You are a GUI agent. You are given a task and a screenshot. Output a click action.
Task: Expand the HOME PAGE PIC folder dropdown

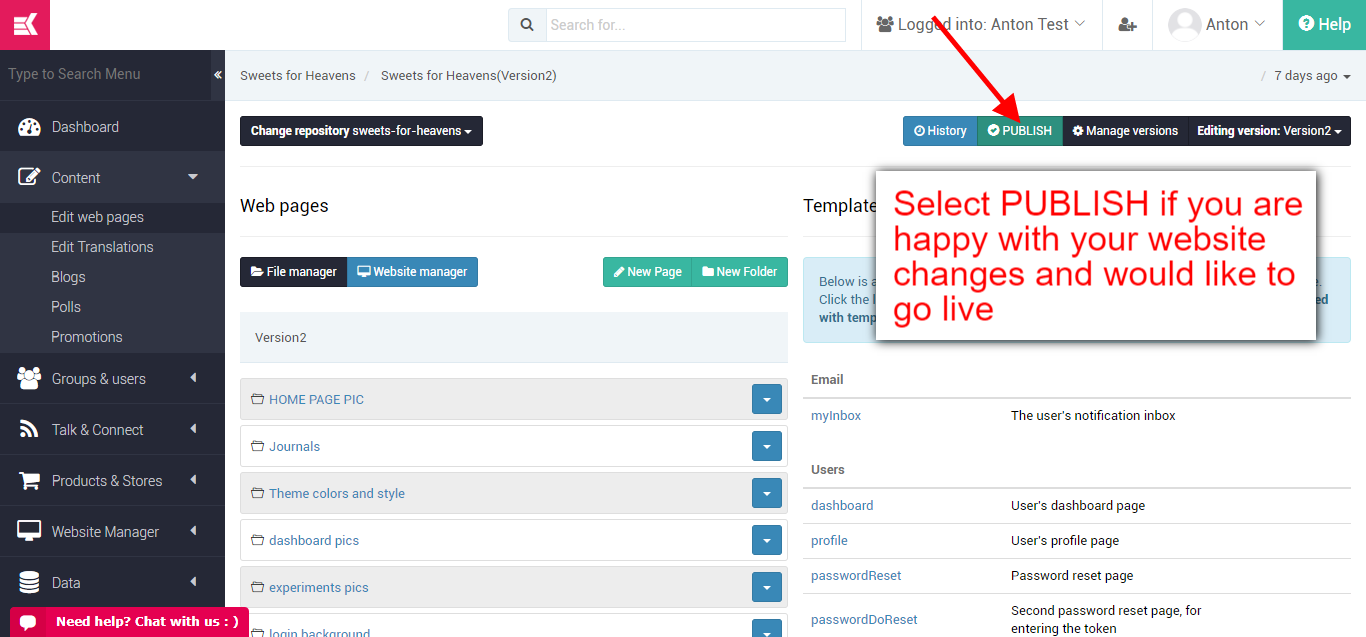point(766,400)
